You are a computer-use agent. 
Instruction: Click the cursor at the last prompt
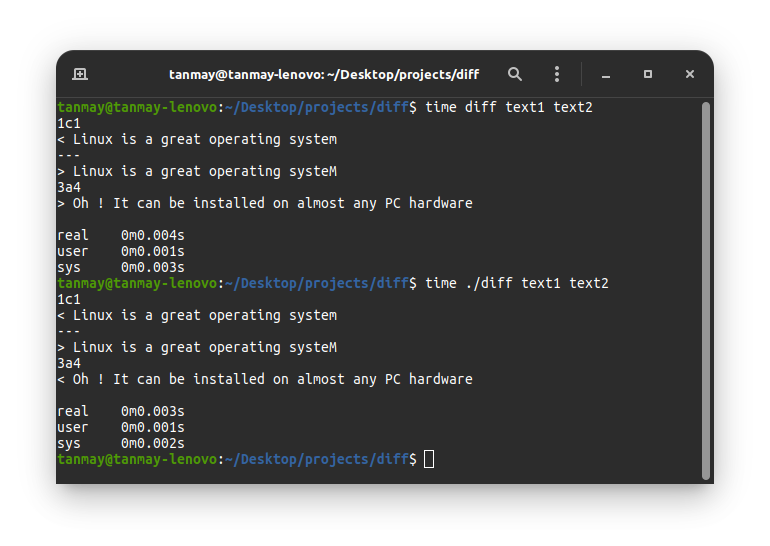[x=429, y=460]
